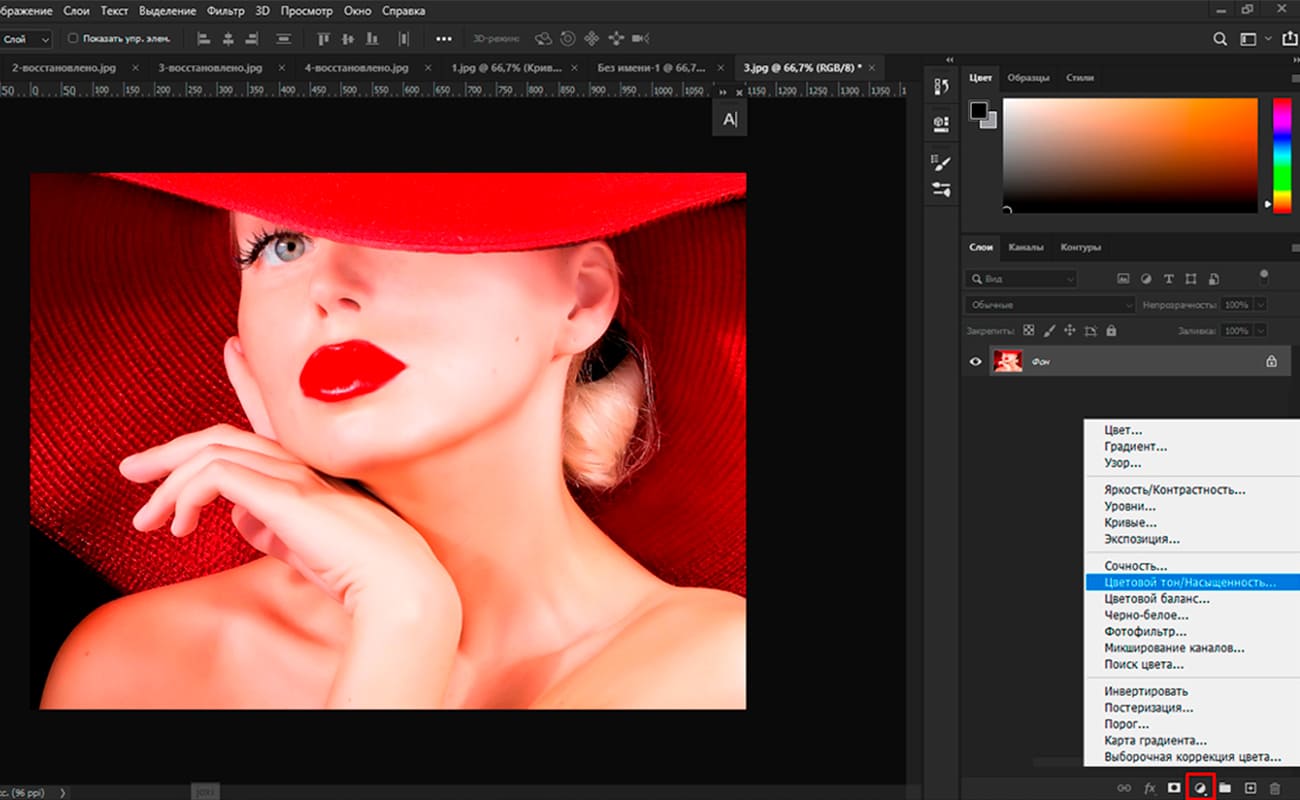Click the 3D video camera zoom icon
This screenshot has width=1300, height=800.
coord(641,39)
